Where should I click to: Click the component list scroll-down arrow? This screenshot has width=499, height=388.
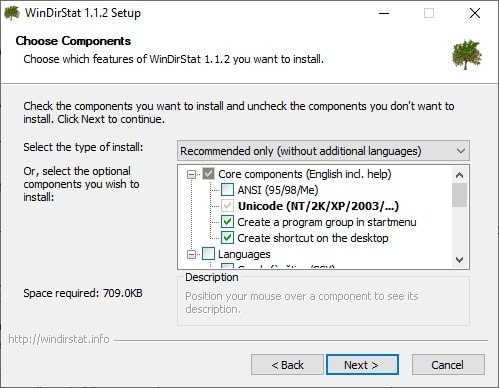[459, 260]
